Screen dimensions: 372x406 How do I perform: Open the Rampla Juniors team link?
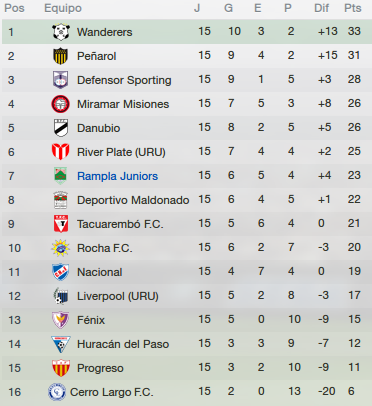[x=117, y=176]
